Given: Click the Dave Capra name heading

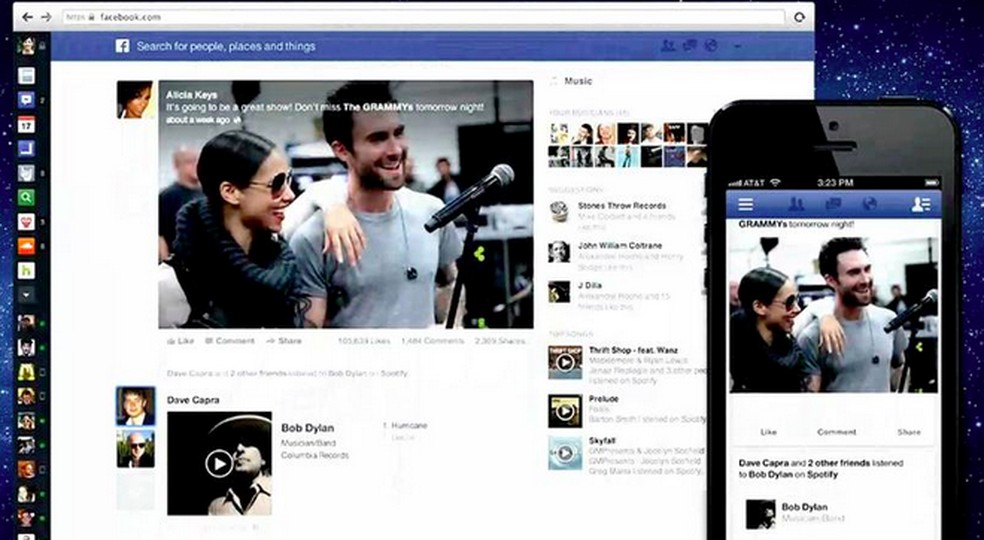Looking at the screenshot, I should pyautogui.click(x=193, y=400).
